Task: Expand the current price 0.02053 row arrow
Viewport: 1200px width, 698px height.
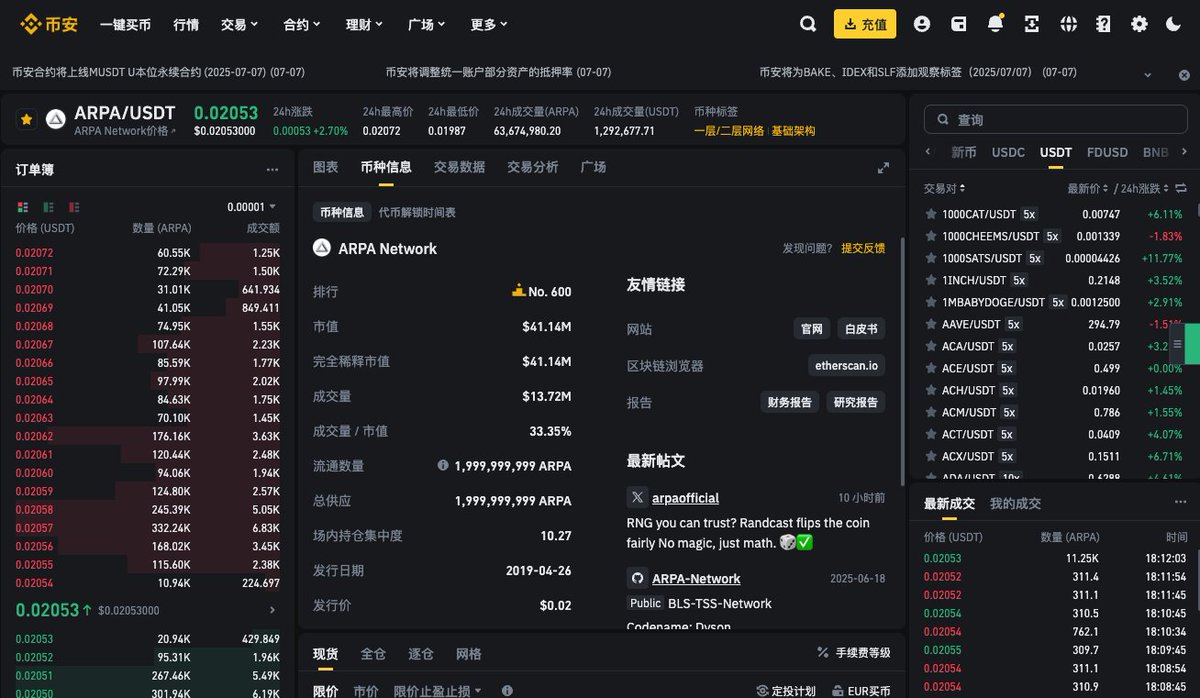Action: point(273,610)
